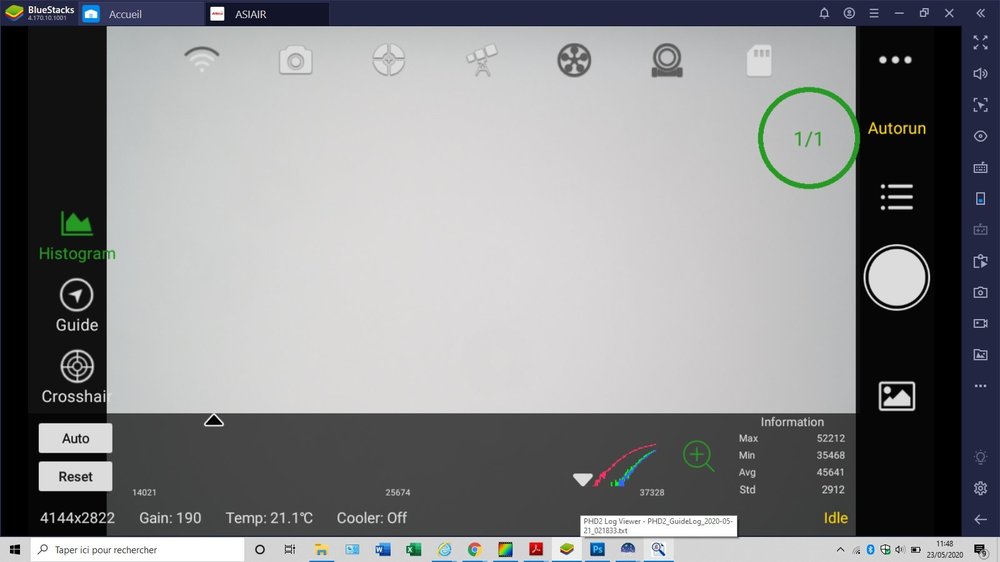Click the histogram curve graph
This screenshot has height=562, width=1000.
coord(624,466)
